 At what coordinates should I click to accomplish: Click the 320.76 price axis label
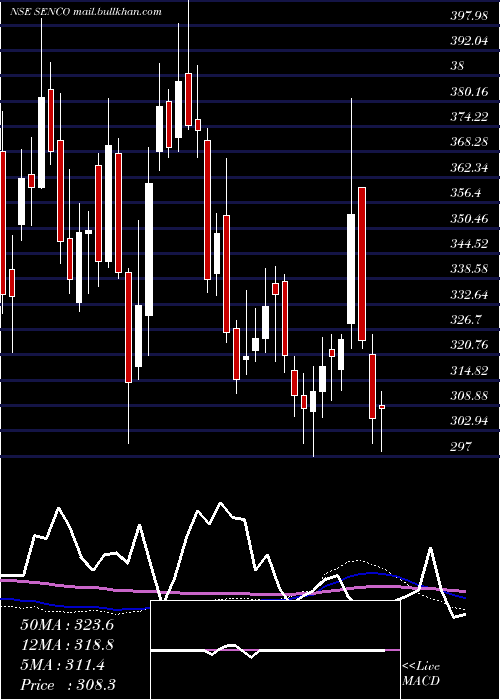pyautogui.click(x=469, y=345)
